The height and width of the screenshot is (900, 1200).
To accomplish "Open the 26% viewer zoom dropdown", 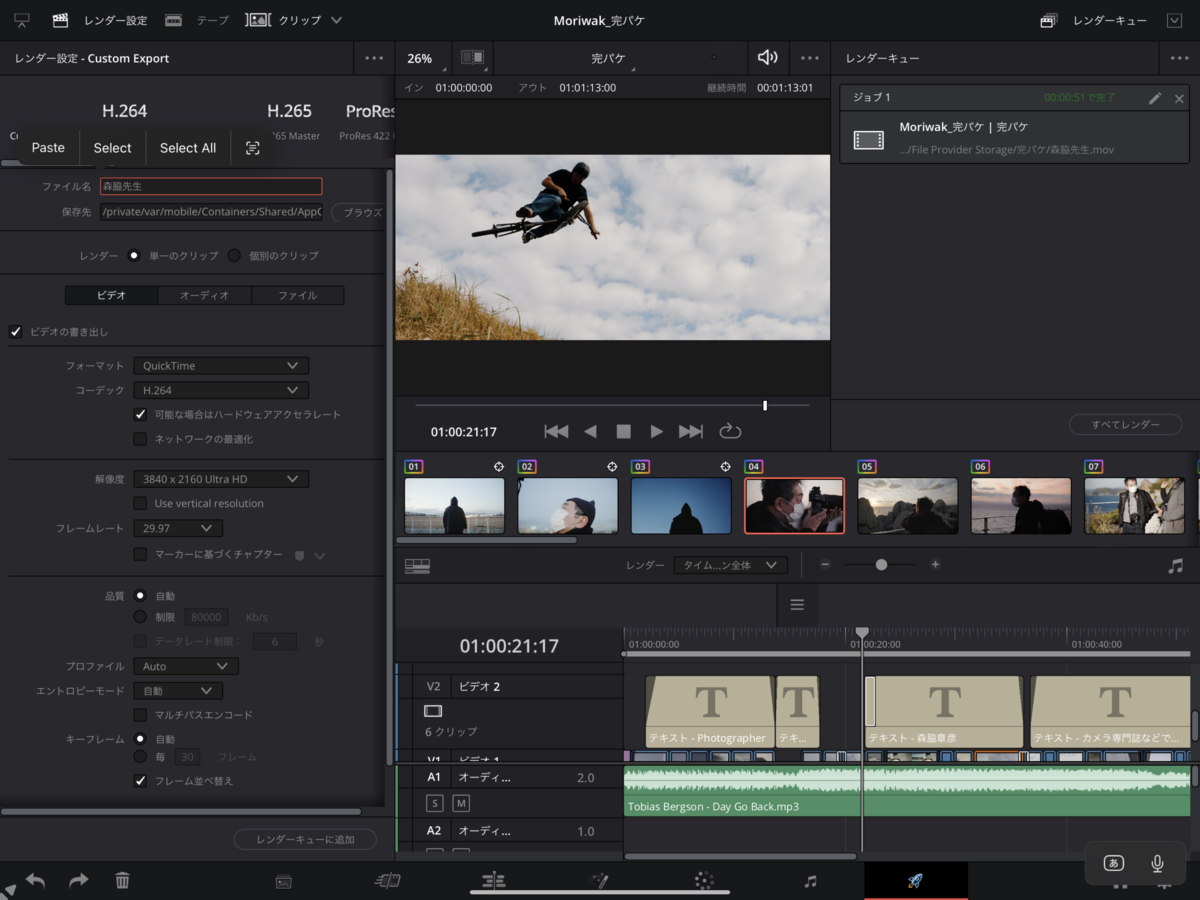I will [424, 58].
